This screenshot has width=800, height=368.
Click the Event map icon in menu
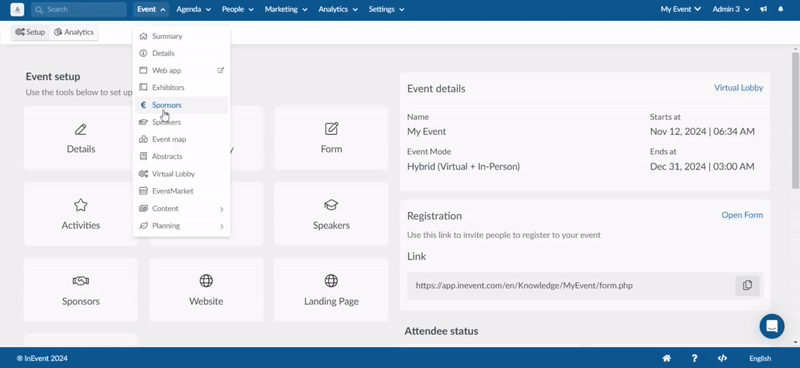click(143, 139)
